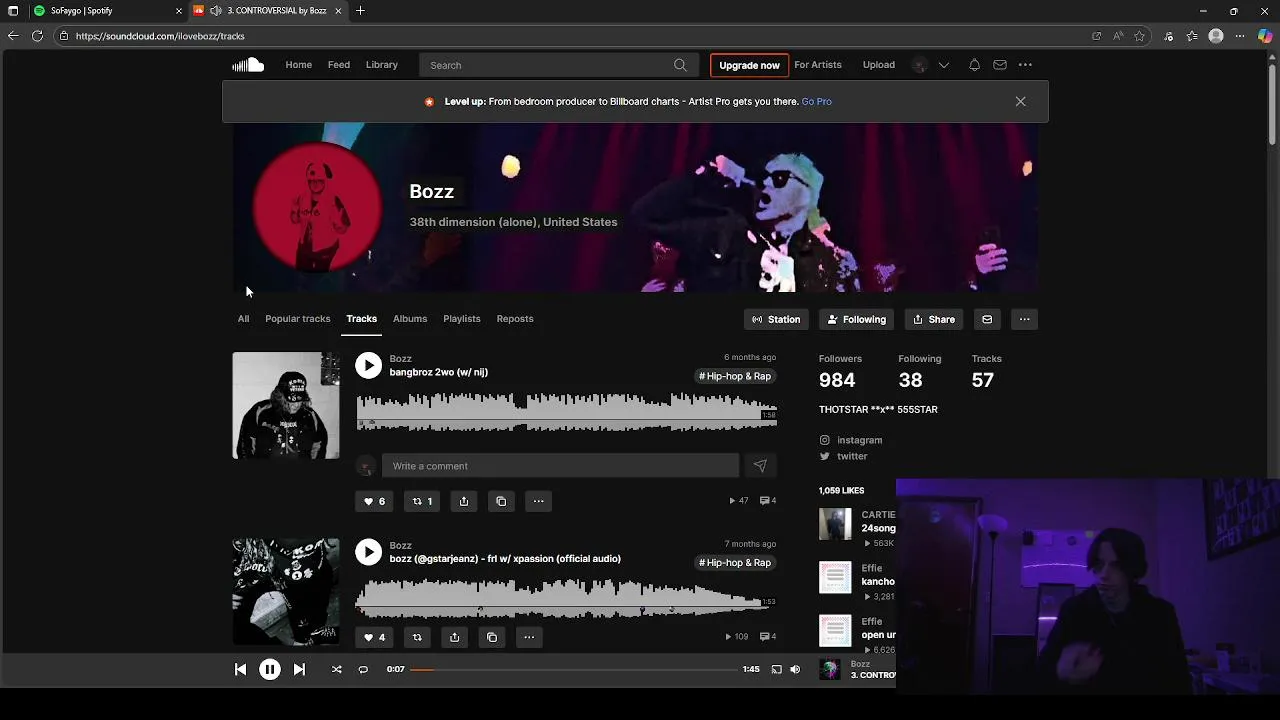Expand the header account dropdown chevron
The width and height of the screenshot is (1280, 720).
[x=943, y=65]
